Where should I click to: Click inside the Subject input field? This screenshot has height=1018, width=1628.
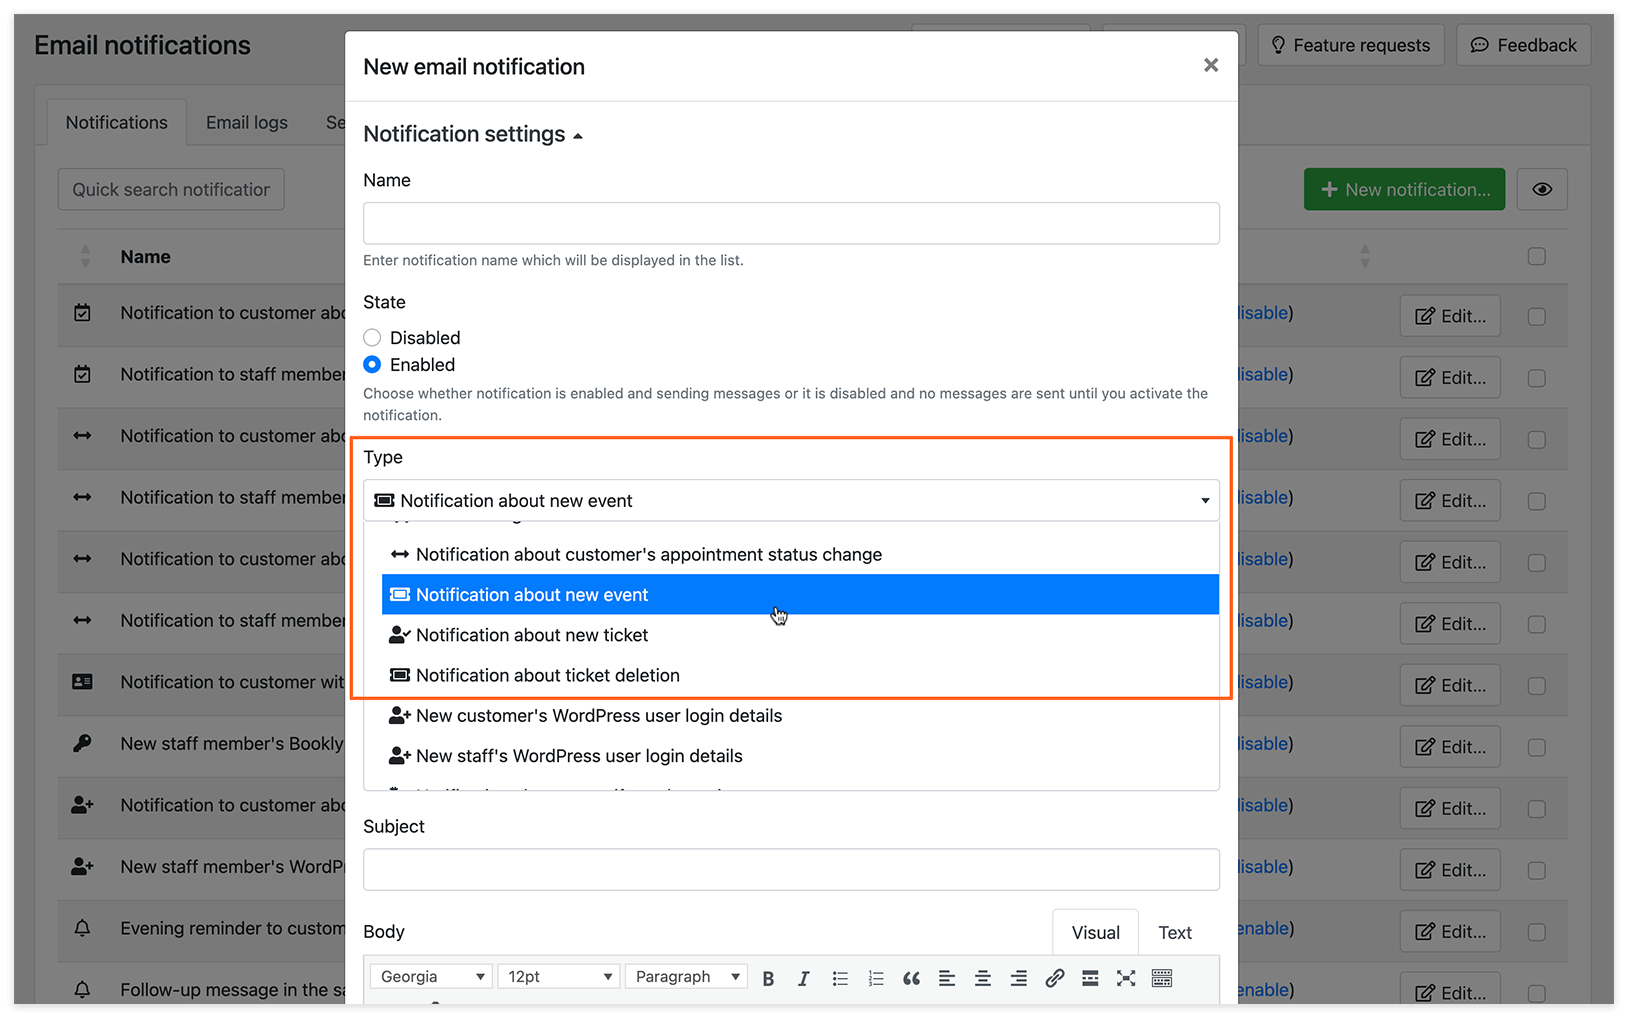791,869
